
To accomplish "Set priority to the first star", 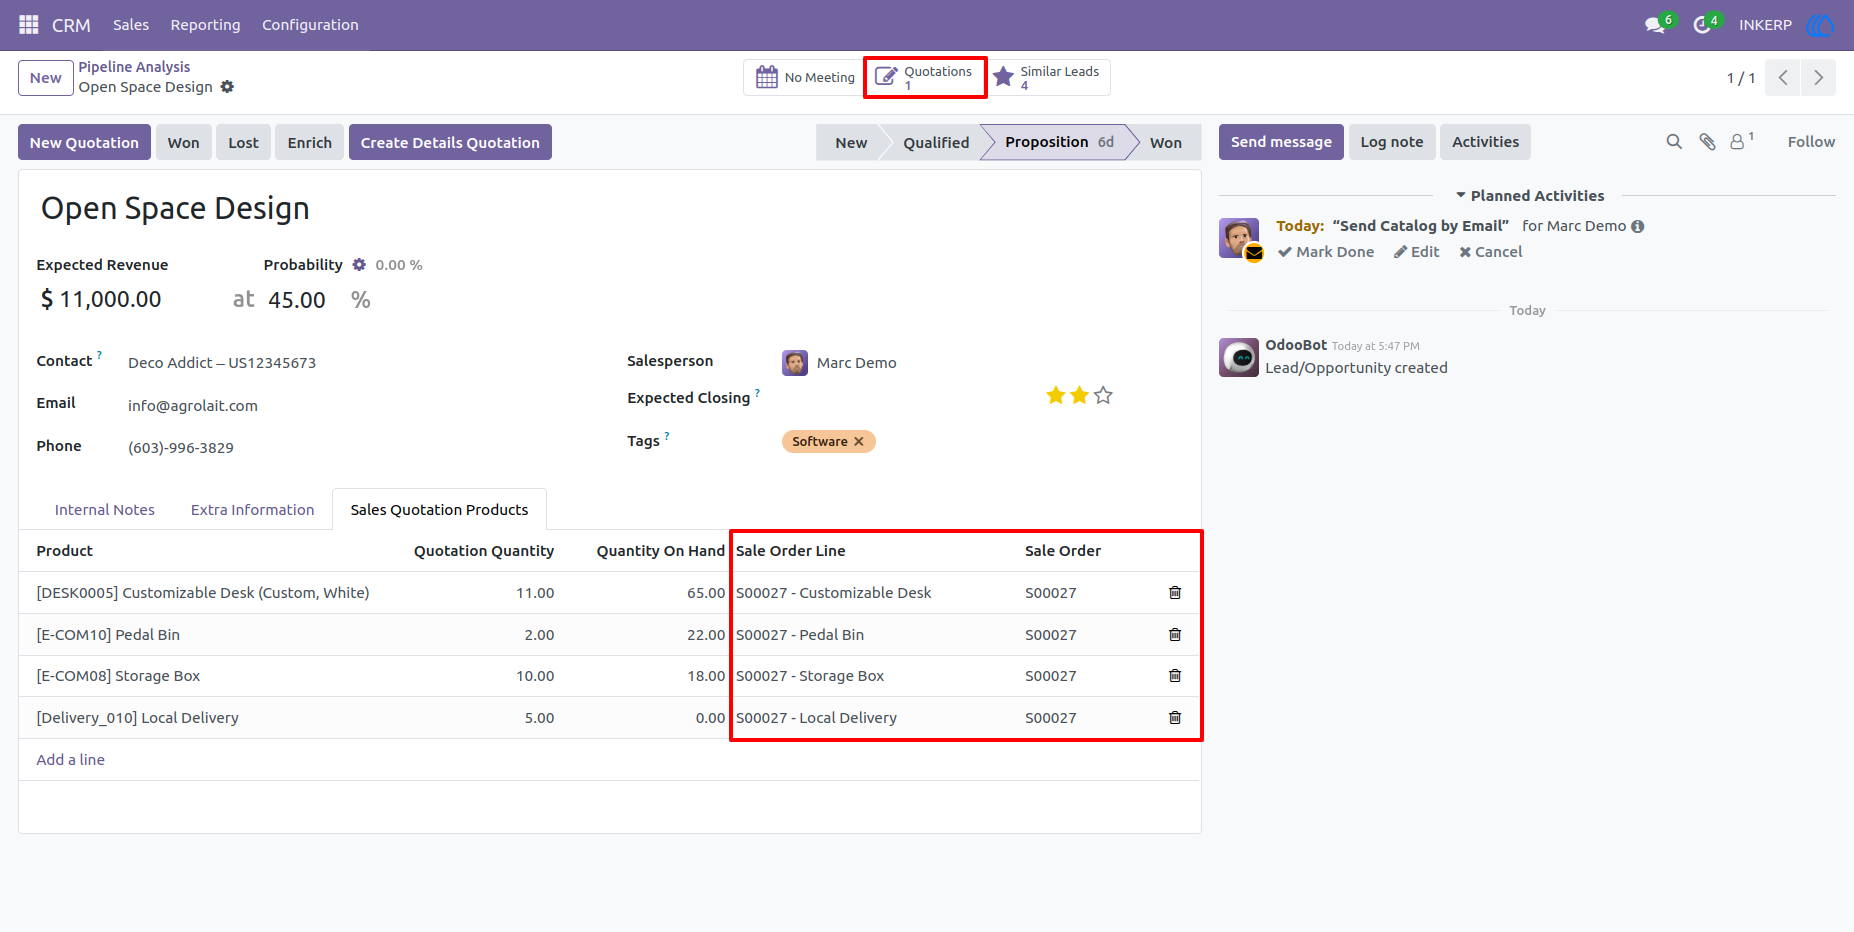I will pos(1055,395).
